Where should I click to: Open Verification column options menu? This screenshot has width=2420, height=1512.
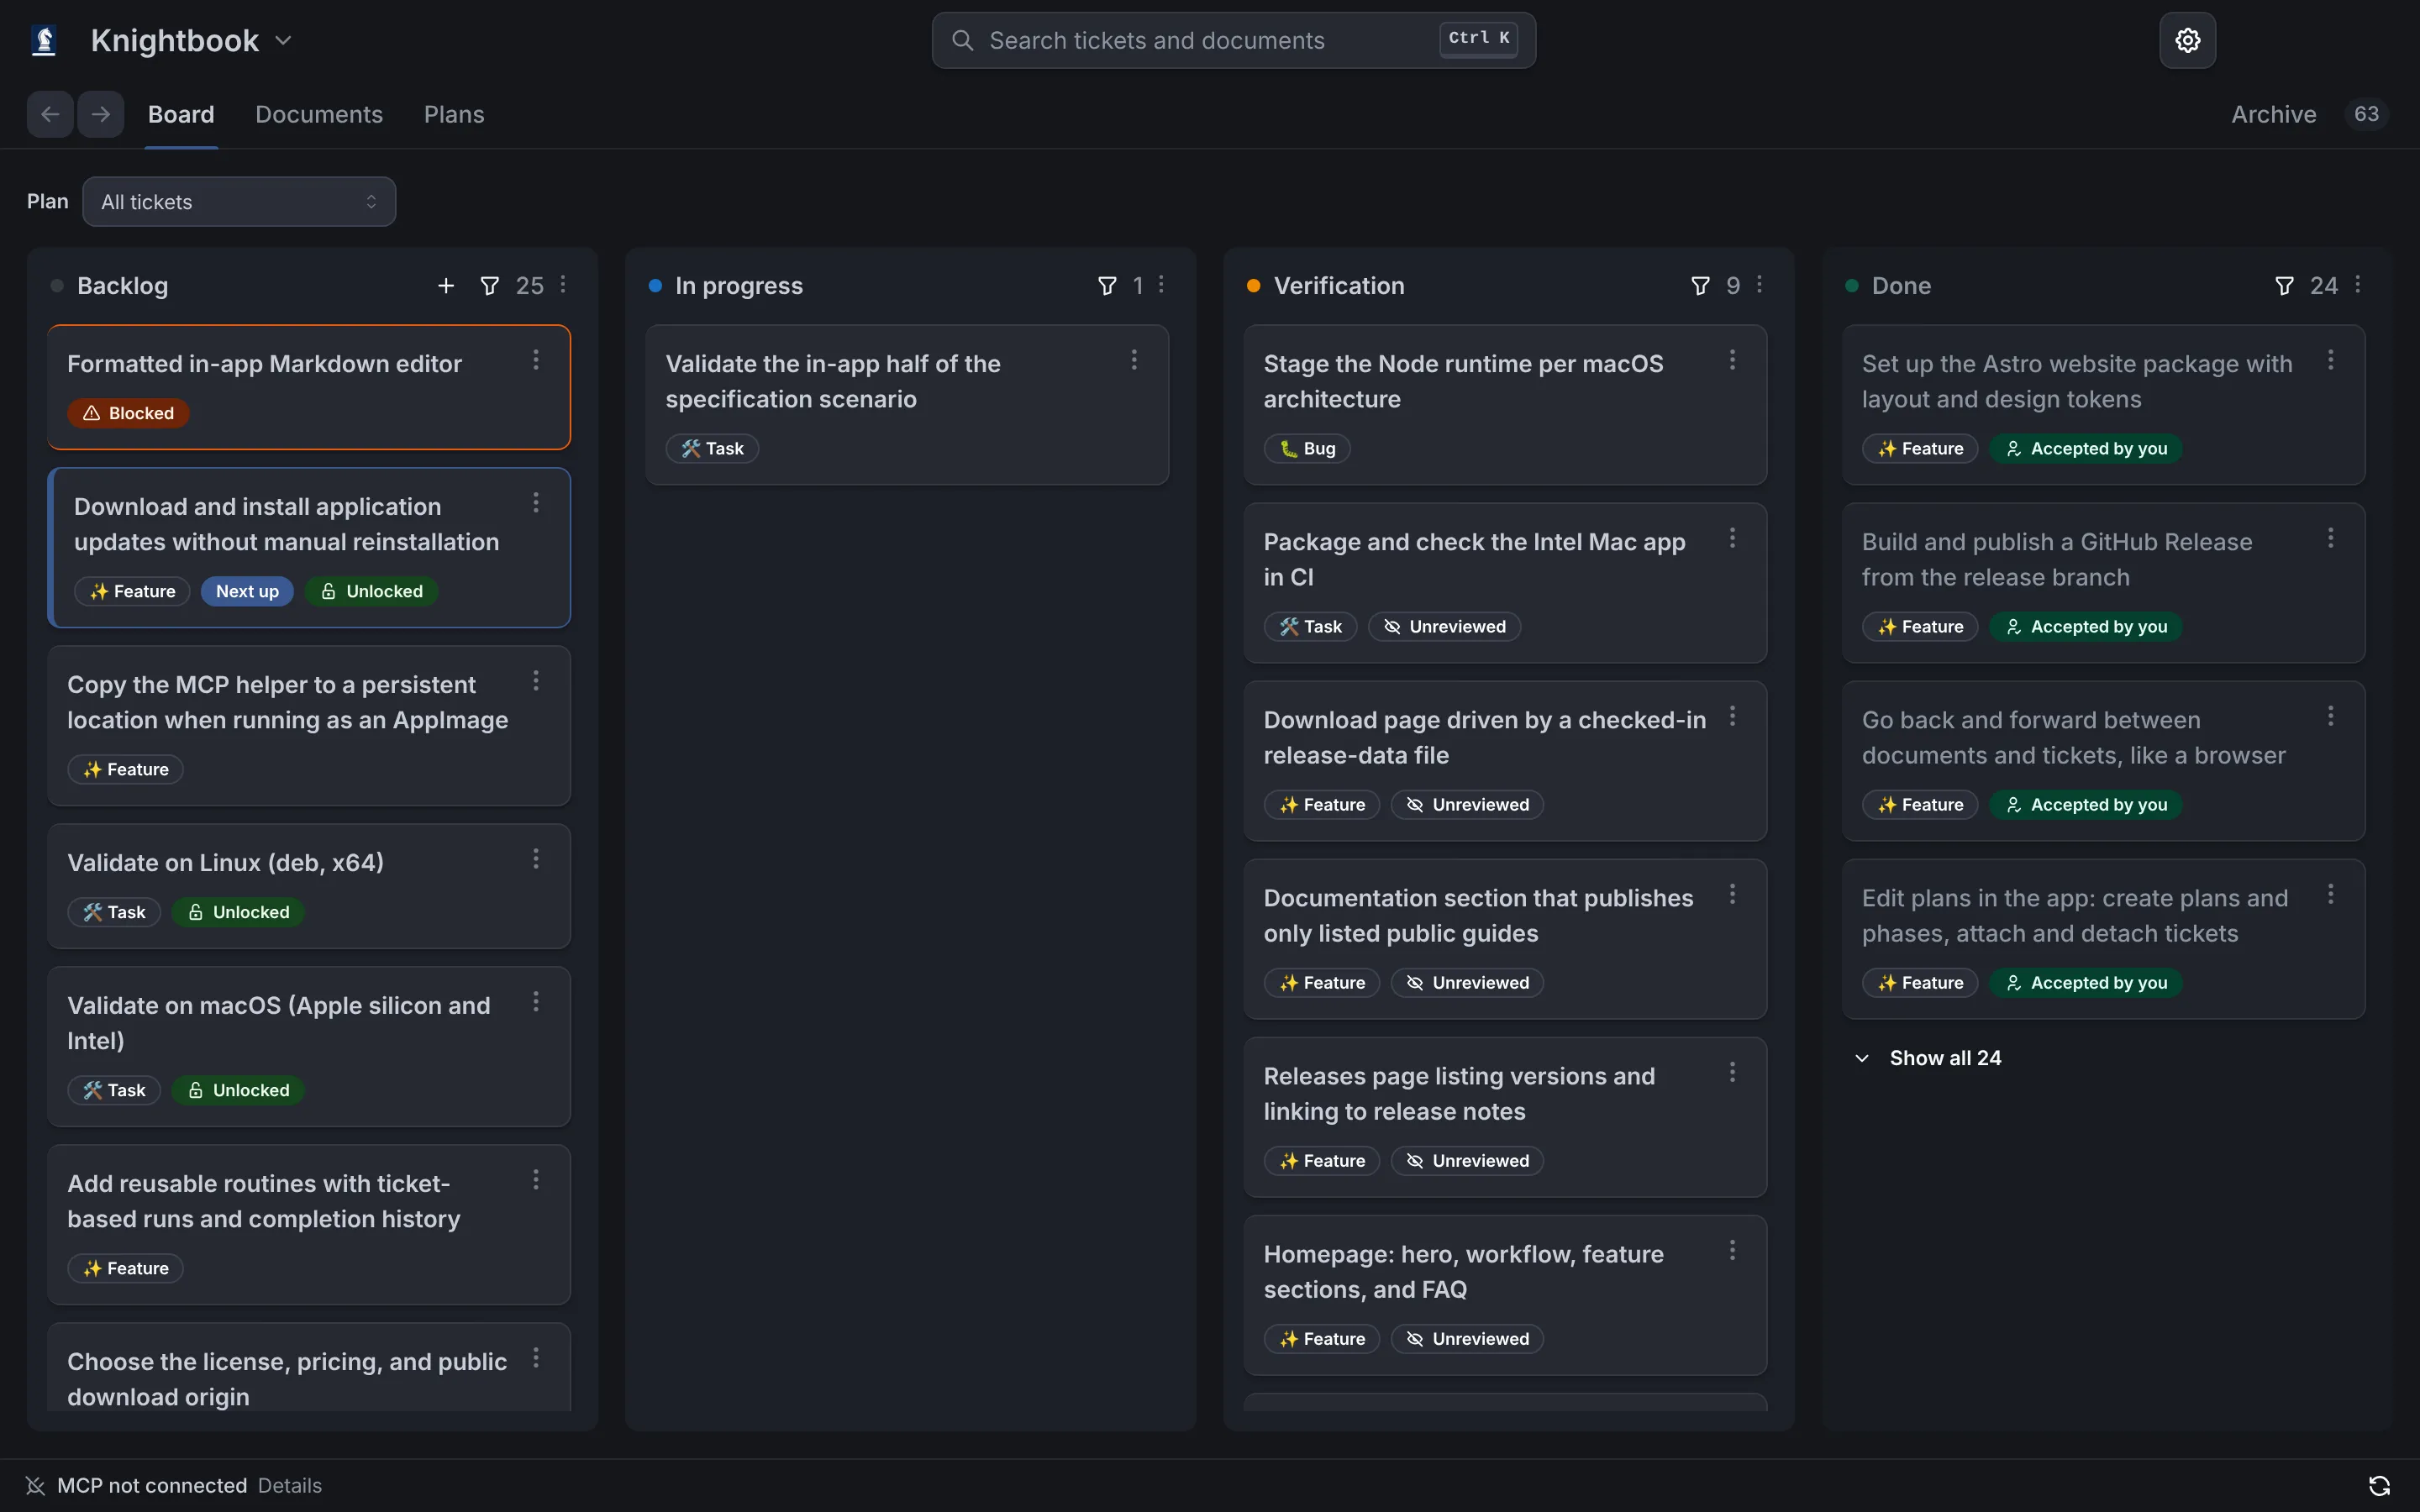(x=1759, y=285)
